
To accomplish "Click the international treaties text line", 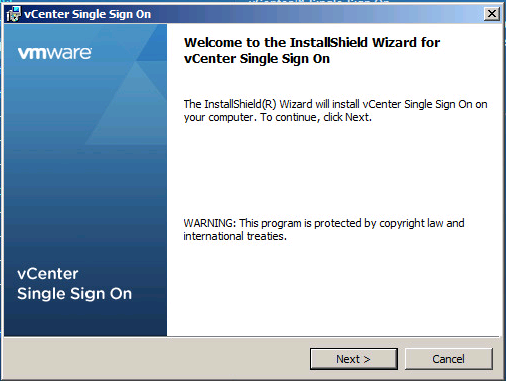I will coord(235,236).
